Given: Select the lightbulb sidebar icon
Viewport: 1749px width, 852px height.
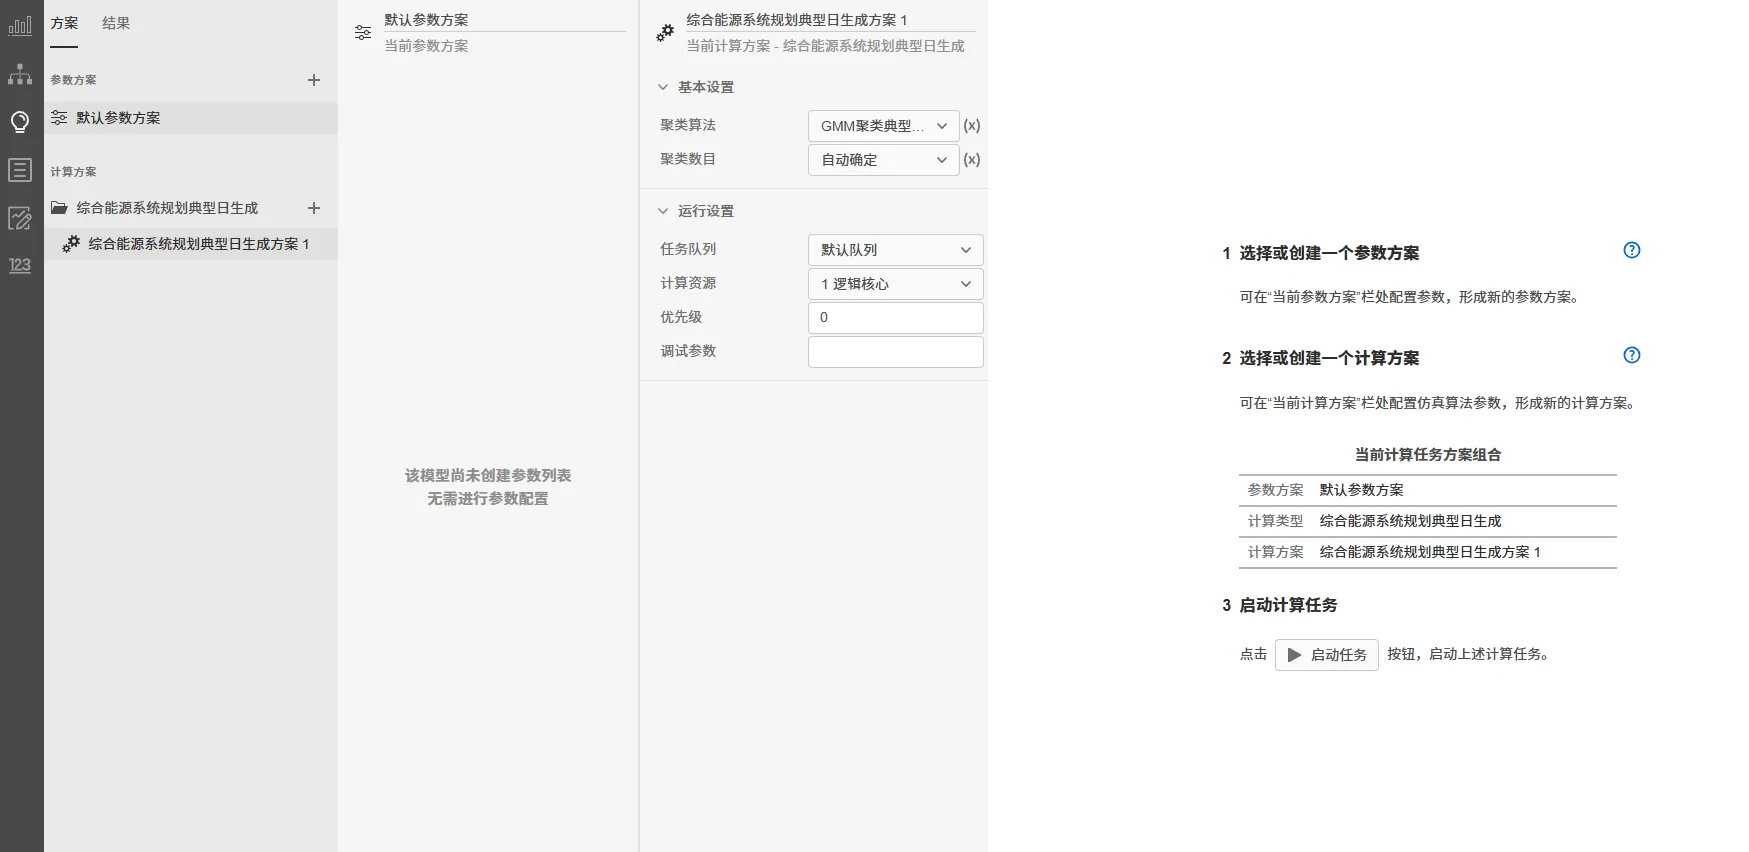Looking at the screenshot, I should click(x=20, y=122).
